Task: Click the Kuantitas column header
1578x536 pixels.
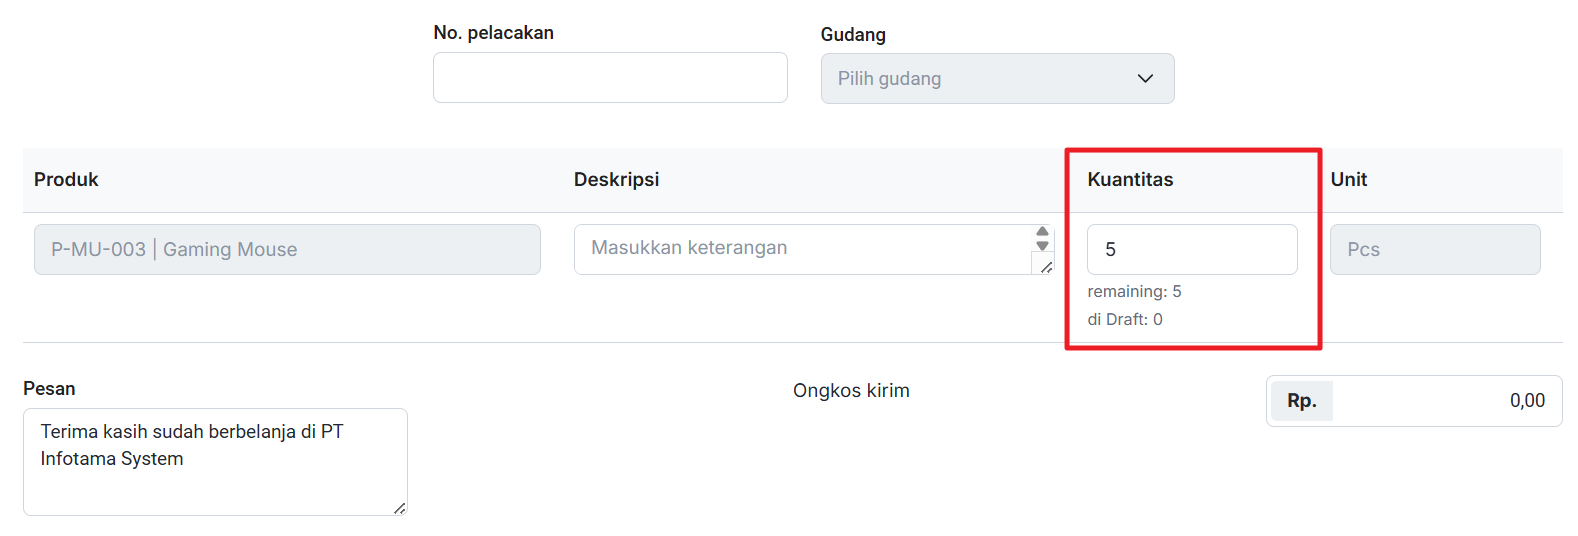Action: click(x=1130, y=180)
